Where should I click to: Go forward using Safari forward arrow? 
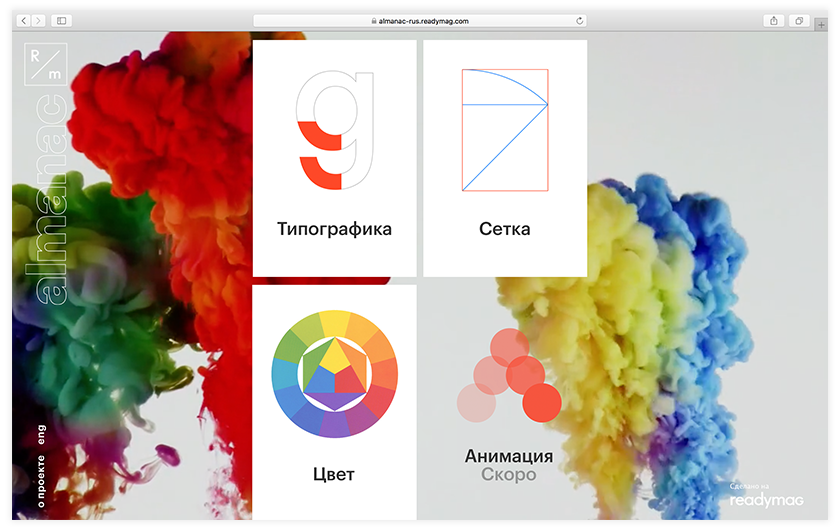(x=39, y=20)
